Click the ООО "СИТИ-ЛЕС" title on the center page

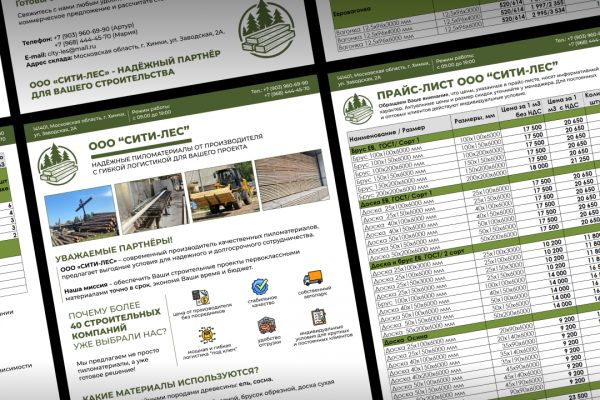(139, 139)
